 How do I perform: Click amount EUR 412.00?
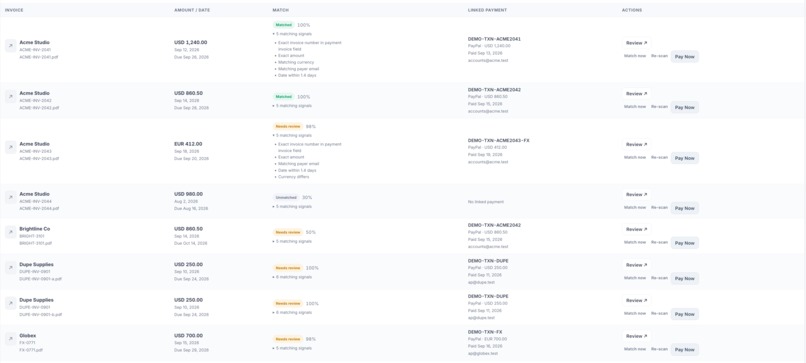tap(188, 144)
